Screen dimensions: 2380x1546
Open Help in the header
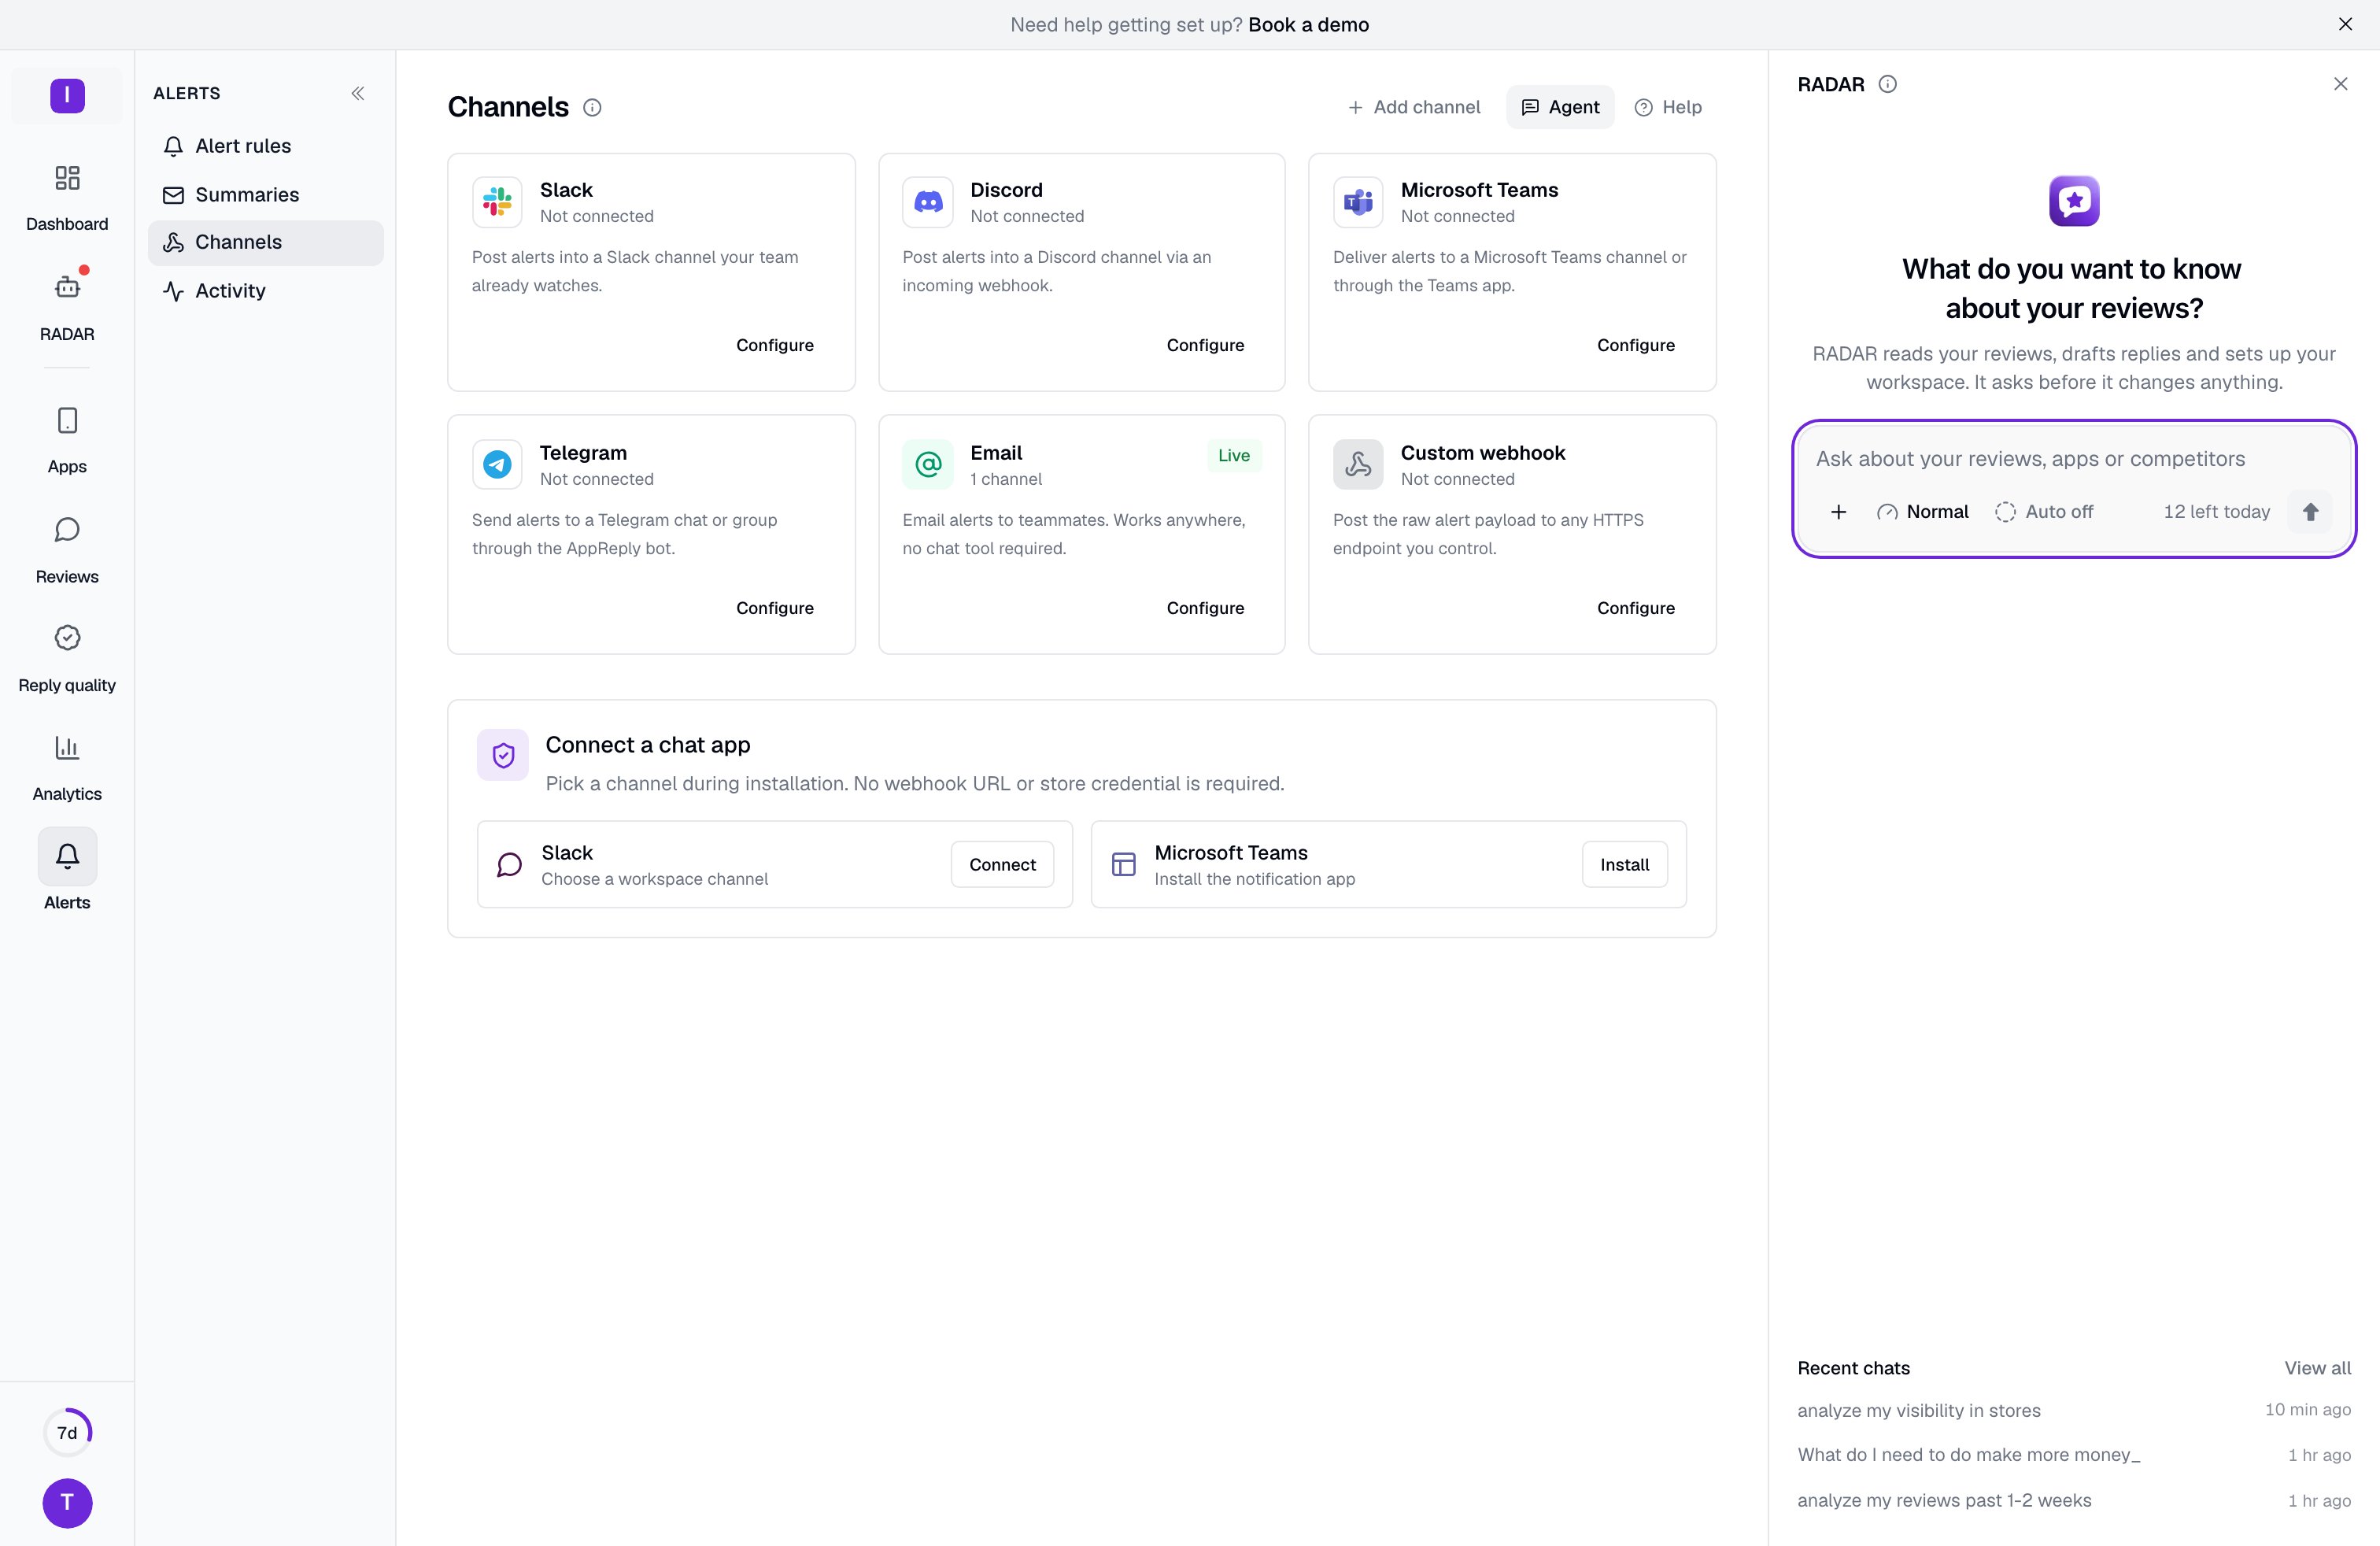tap(1668, 107)
